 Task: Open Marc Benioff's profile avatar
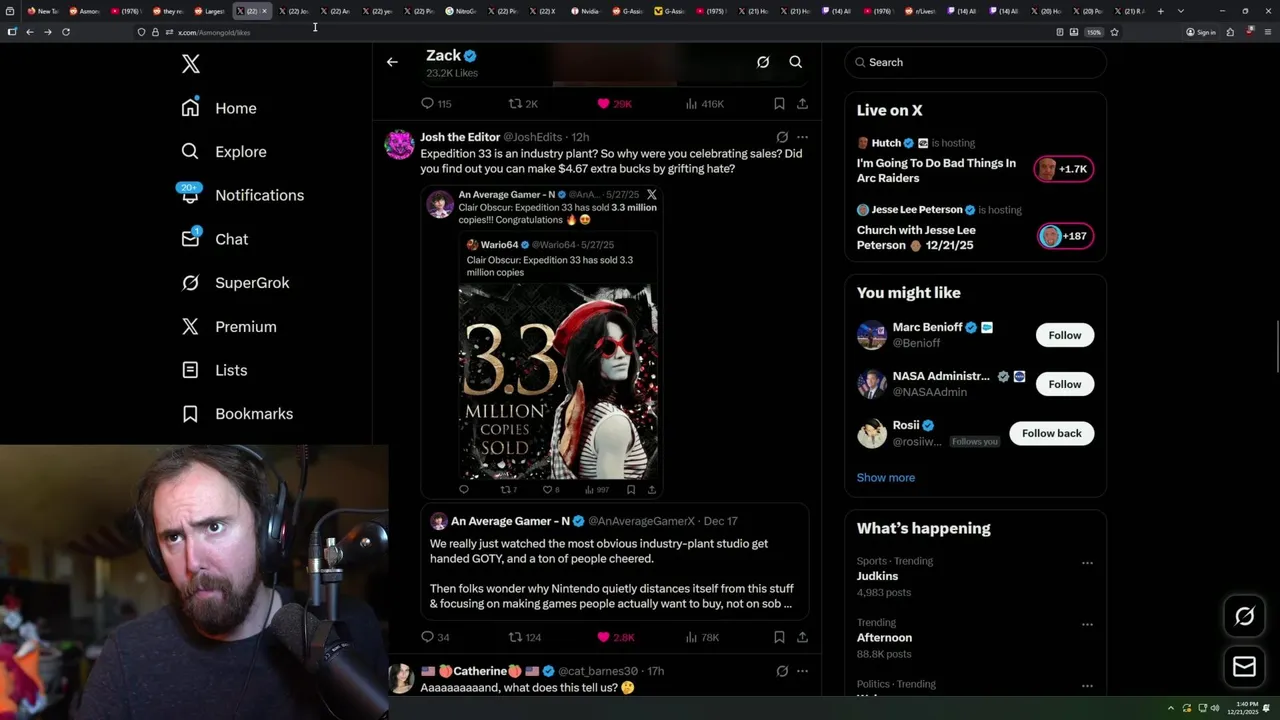872,335
